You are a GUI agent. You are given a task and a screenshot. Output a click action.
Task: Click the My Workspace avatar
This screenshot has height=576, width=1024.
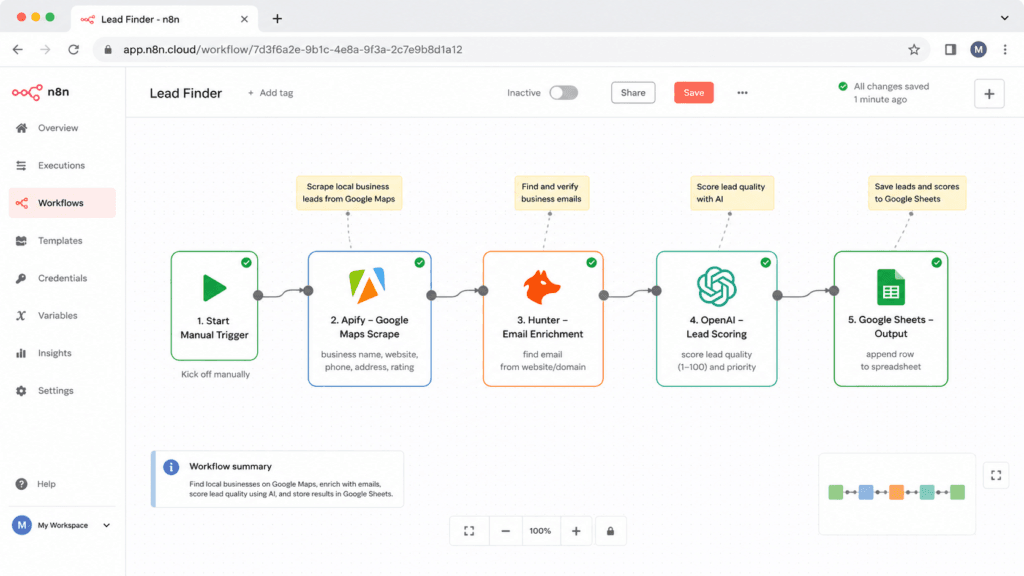(x=22, y=525)
